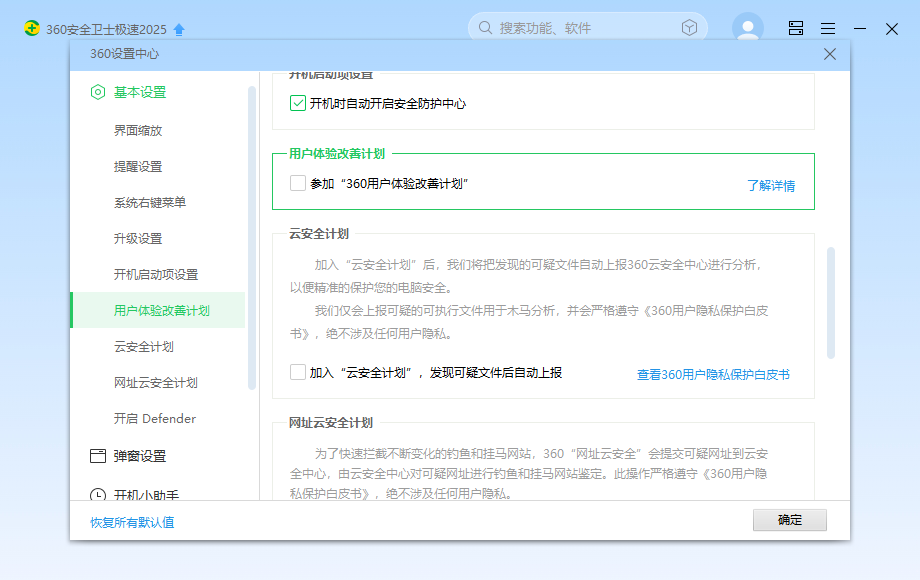Enable 参加360用户体验改善计划 checkbox
Image resolution: width=920 pixels, height=580 pixels.
298,183
